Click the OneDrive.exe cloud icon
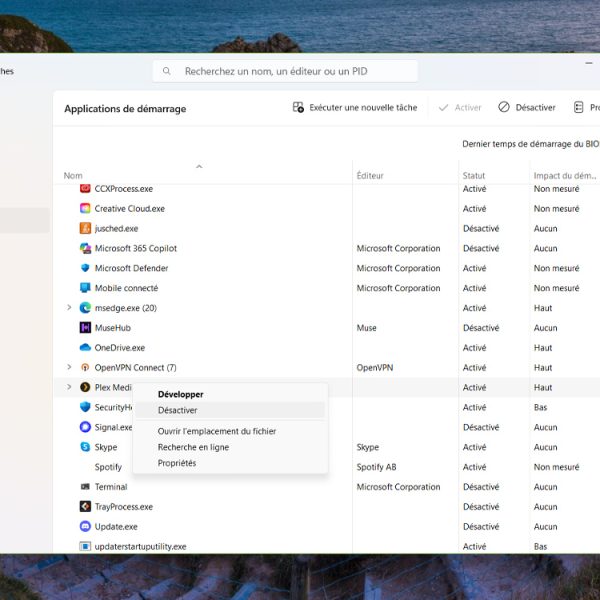Viewport: 600px width, 600px height. [x=85, y=347]
